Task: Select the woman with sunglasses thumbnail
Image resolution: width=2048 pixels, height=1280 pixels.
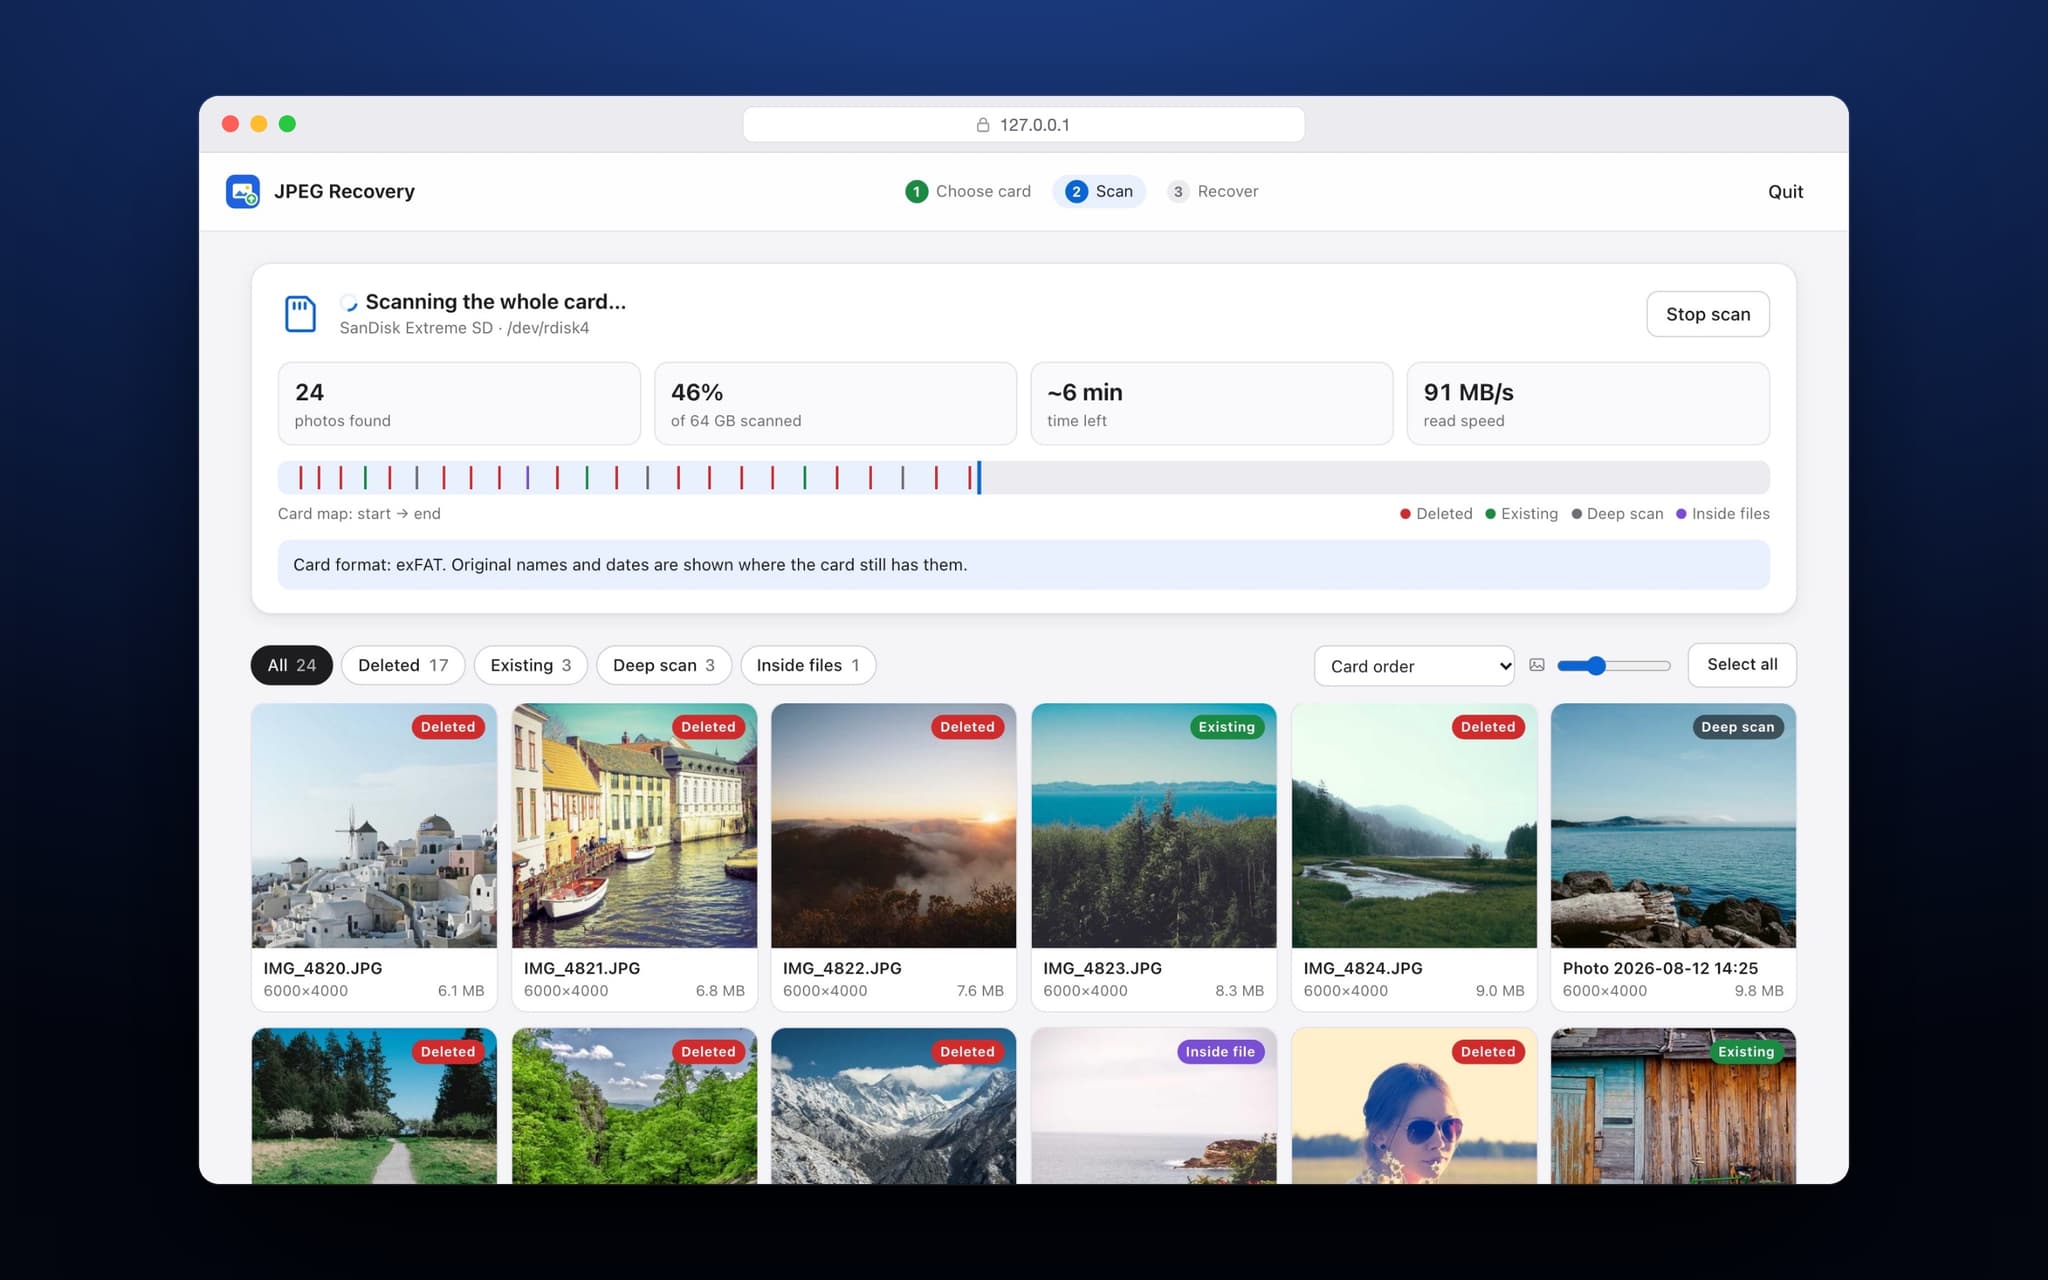Action: point(1414,1106)
